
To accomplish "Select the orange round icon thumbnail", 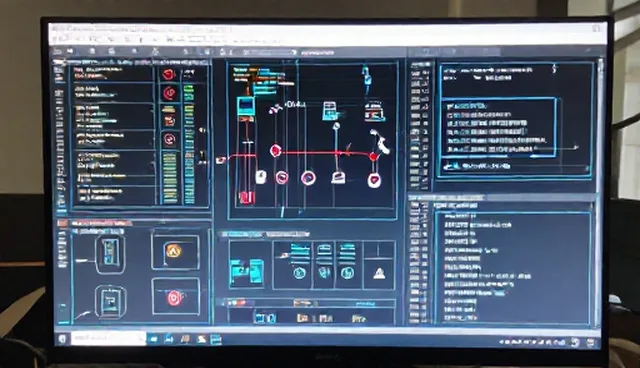I will coord(173,251).
